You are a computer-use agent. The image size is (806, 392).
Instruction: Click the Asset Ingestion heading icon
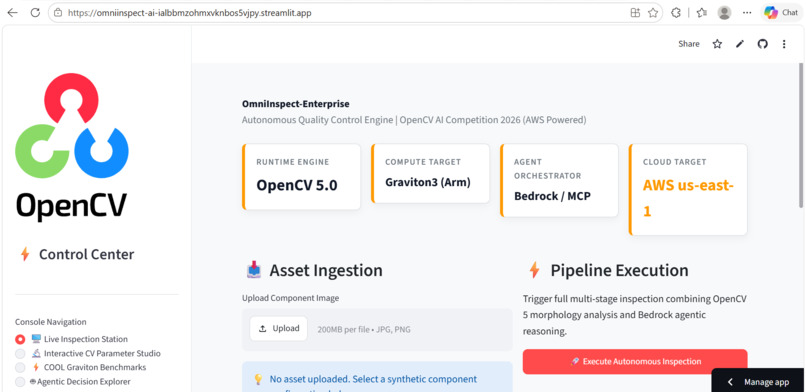(x=254, y=270)
